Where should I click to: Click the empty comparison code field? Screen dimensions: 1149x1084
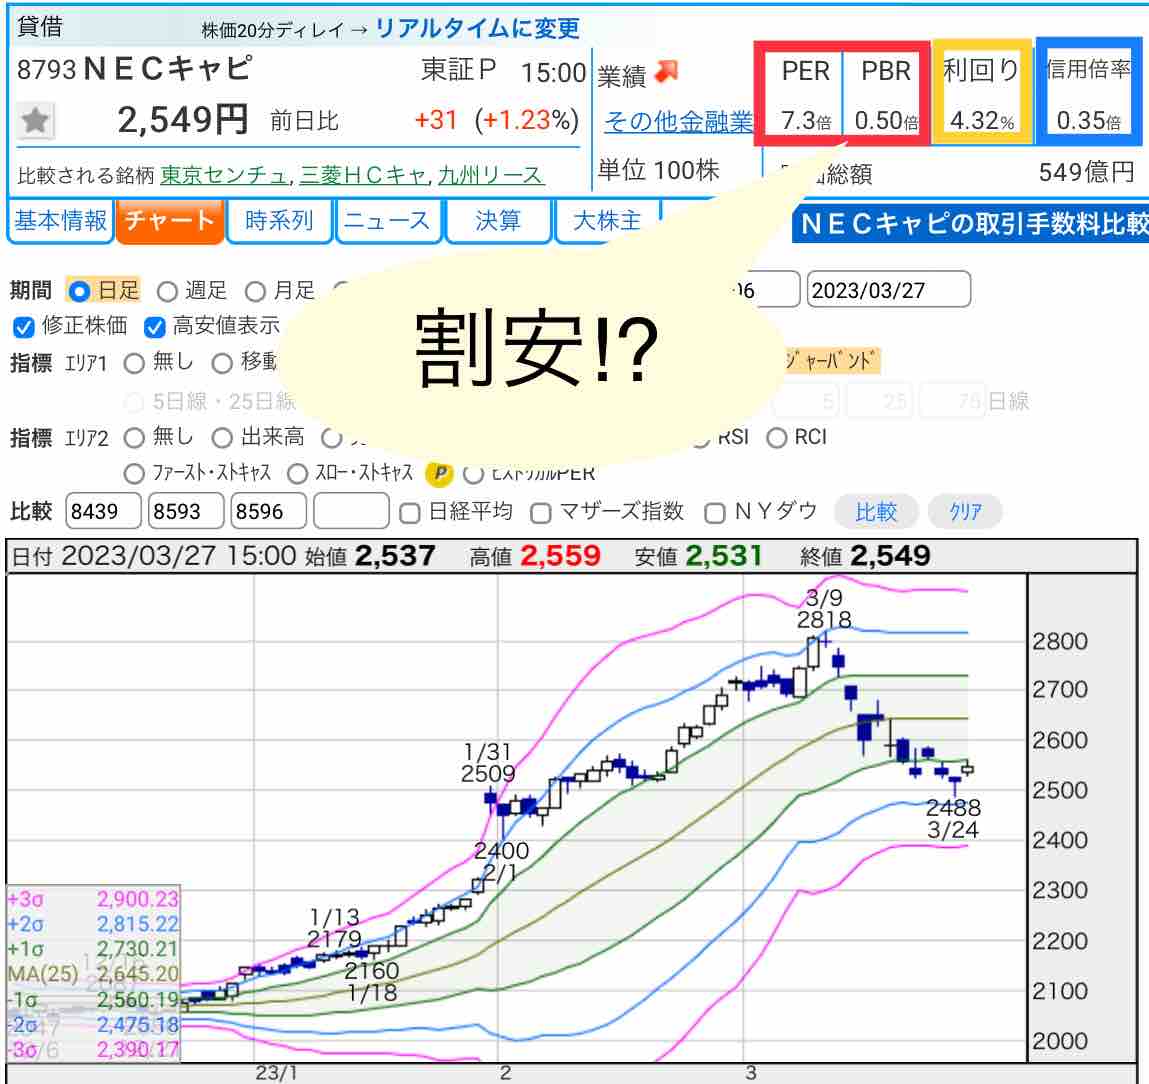point(351,511)
